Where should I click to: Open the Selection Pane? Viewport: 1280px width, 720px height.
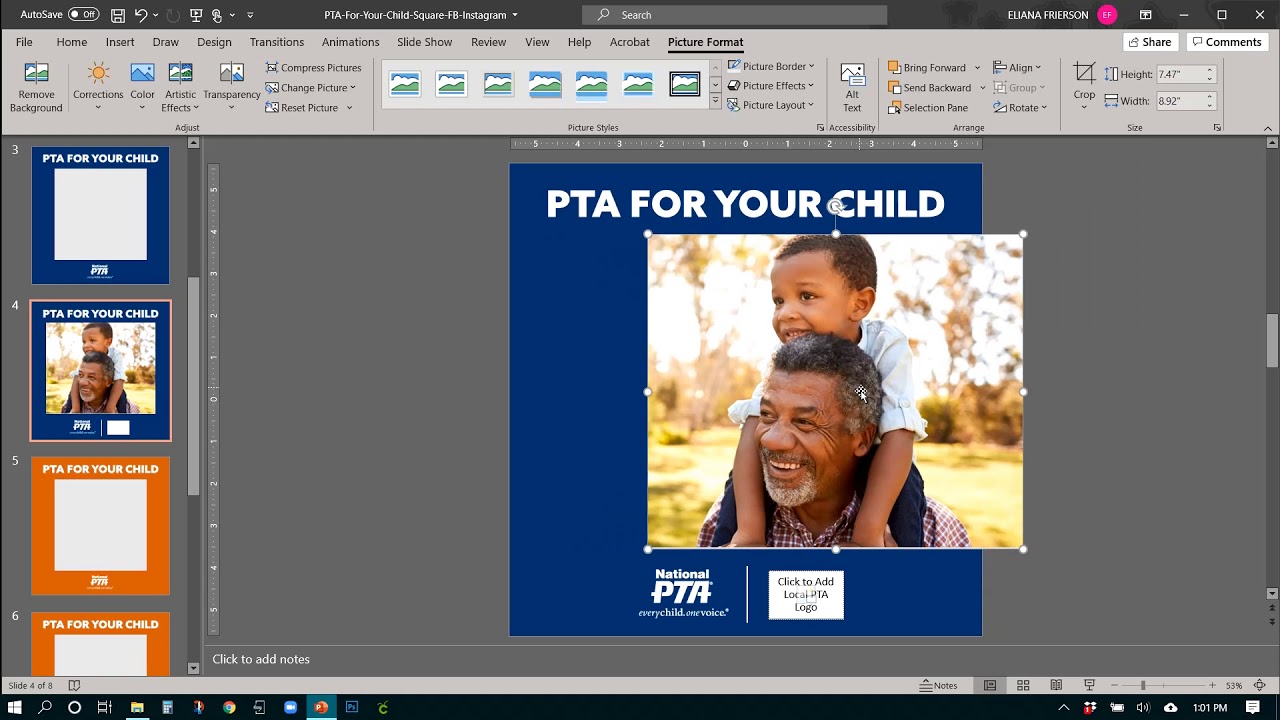[927, 107]
